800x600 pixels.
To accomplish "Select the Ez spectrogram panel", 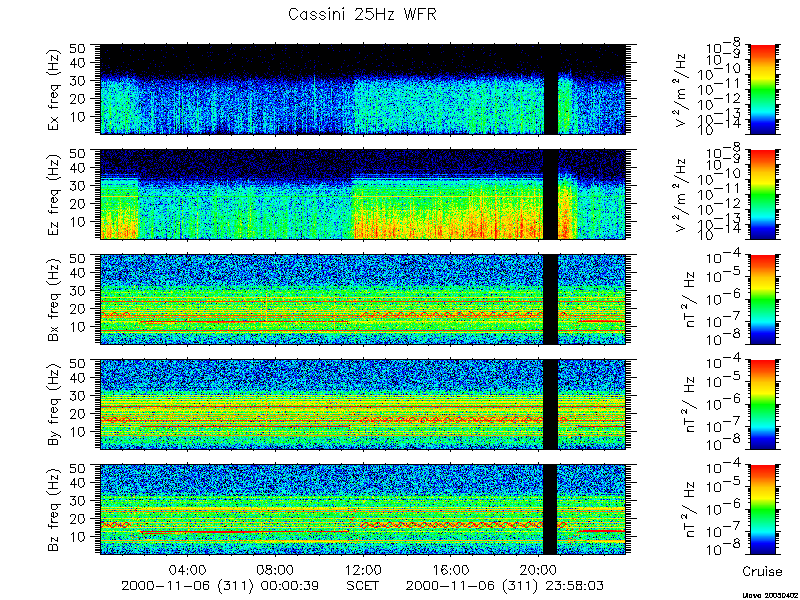I will (363, 194).
